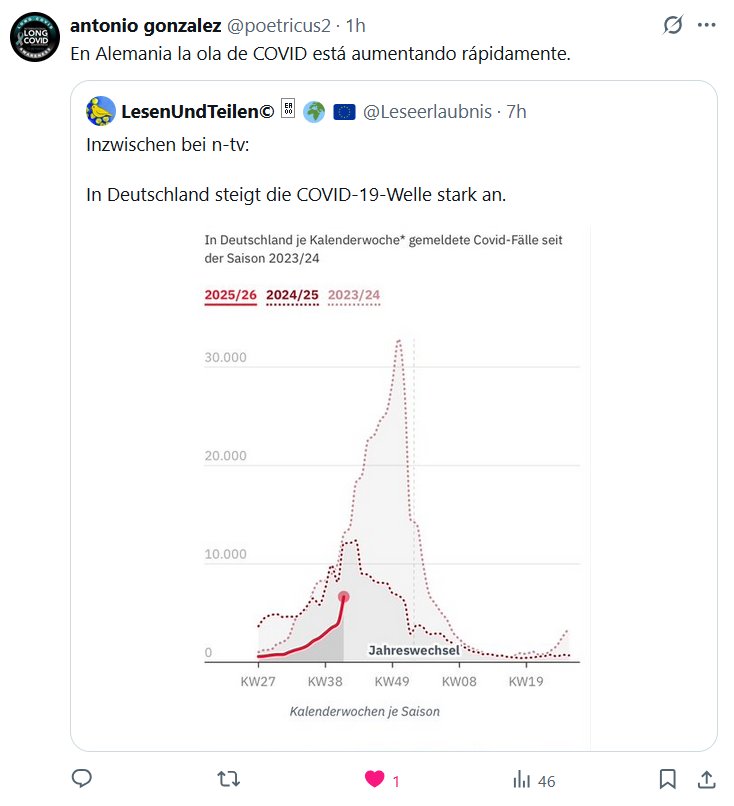Select the 2023/24 season legend label
The height and width of the screenshot is (806, 734).
pos(354,296)
